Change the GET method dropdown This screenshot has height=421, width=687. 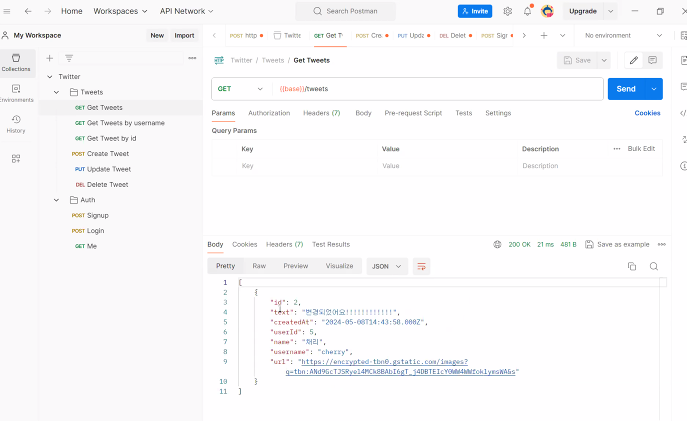240,89
